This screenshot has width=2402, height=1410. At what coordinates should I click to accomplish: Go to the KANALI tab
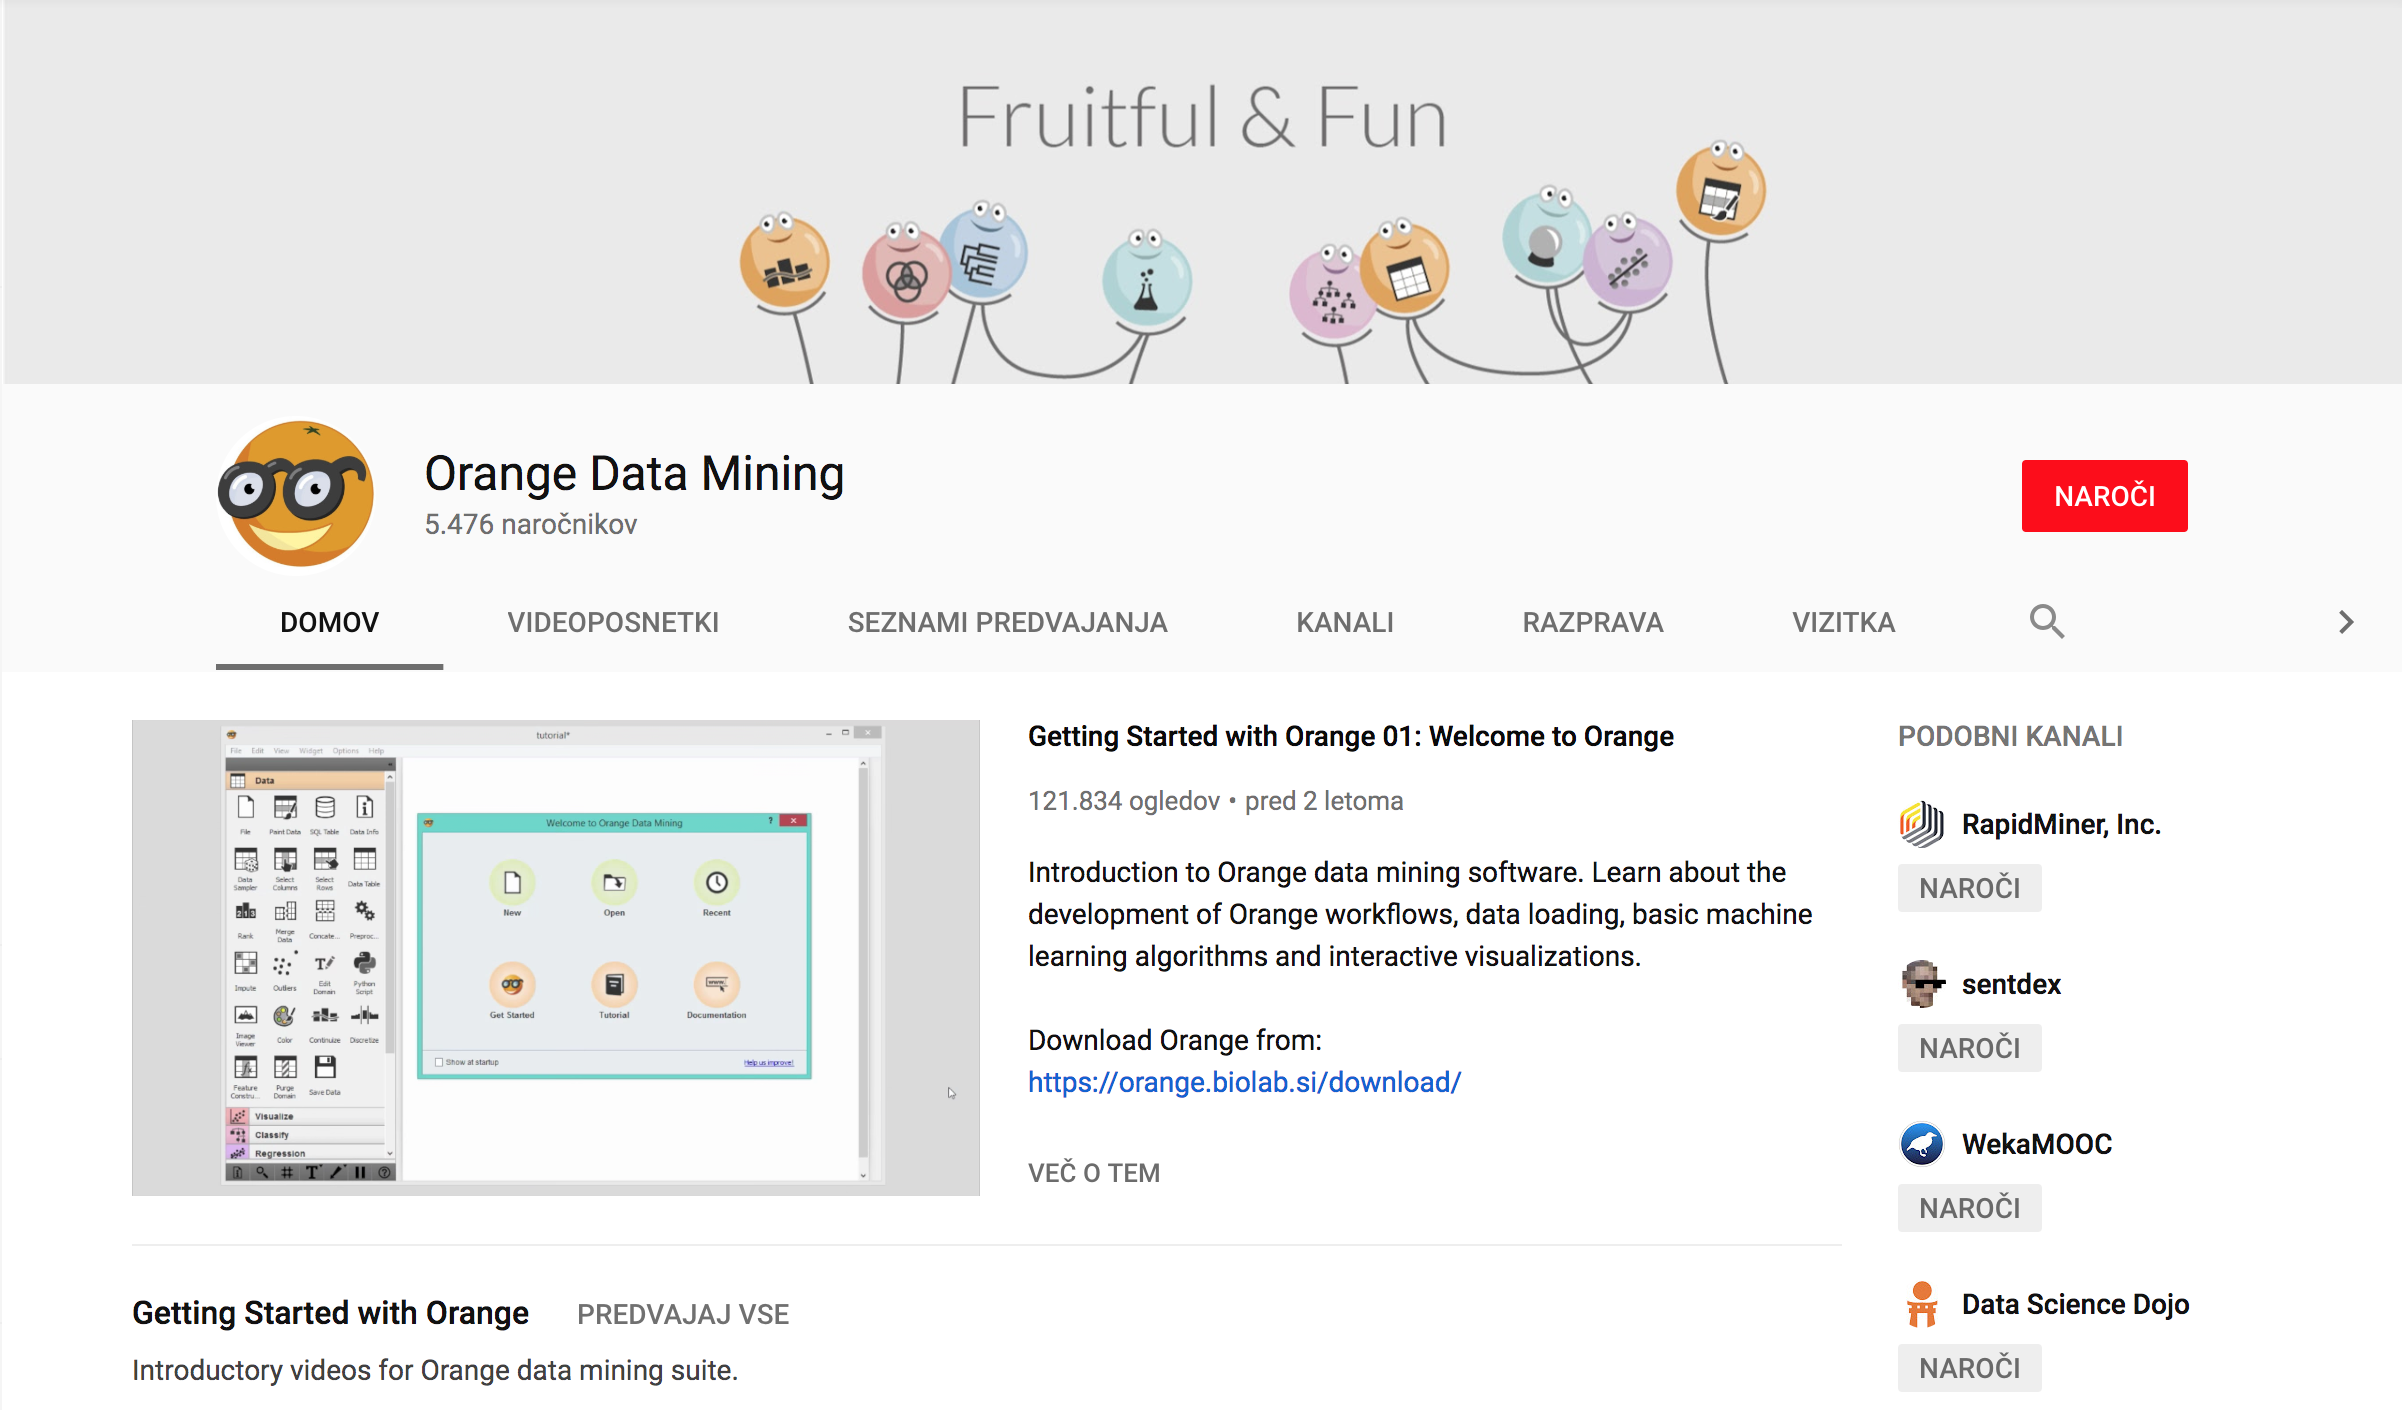click(x=1344, y=622)
